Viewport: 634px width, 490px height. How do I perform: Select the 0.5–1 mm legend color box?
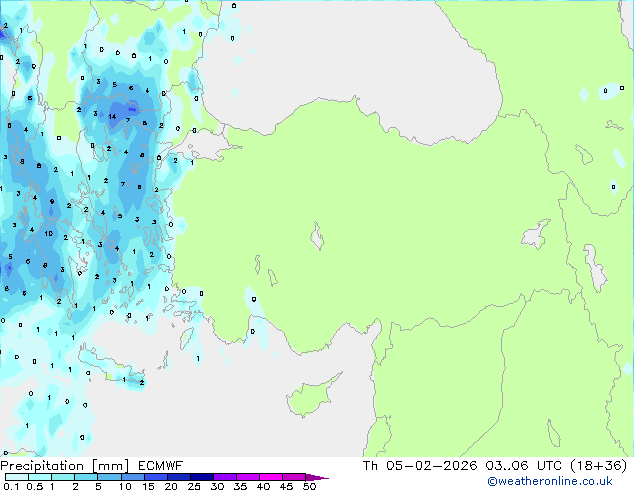(x=40, y=477)
